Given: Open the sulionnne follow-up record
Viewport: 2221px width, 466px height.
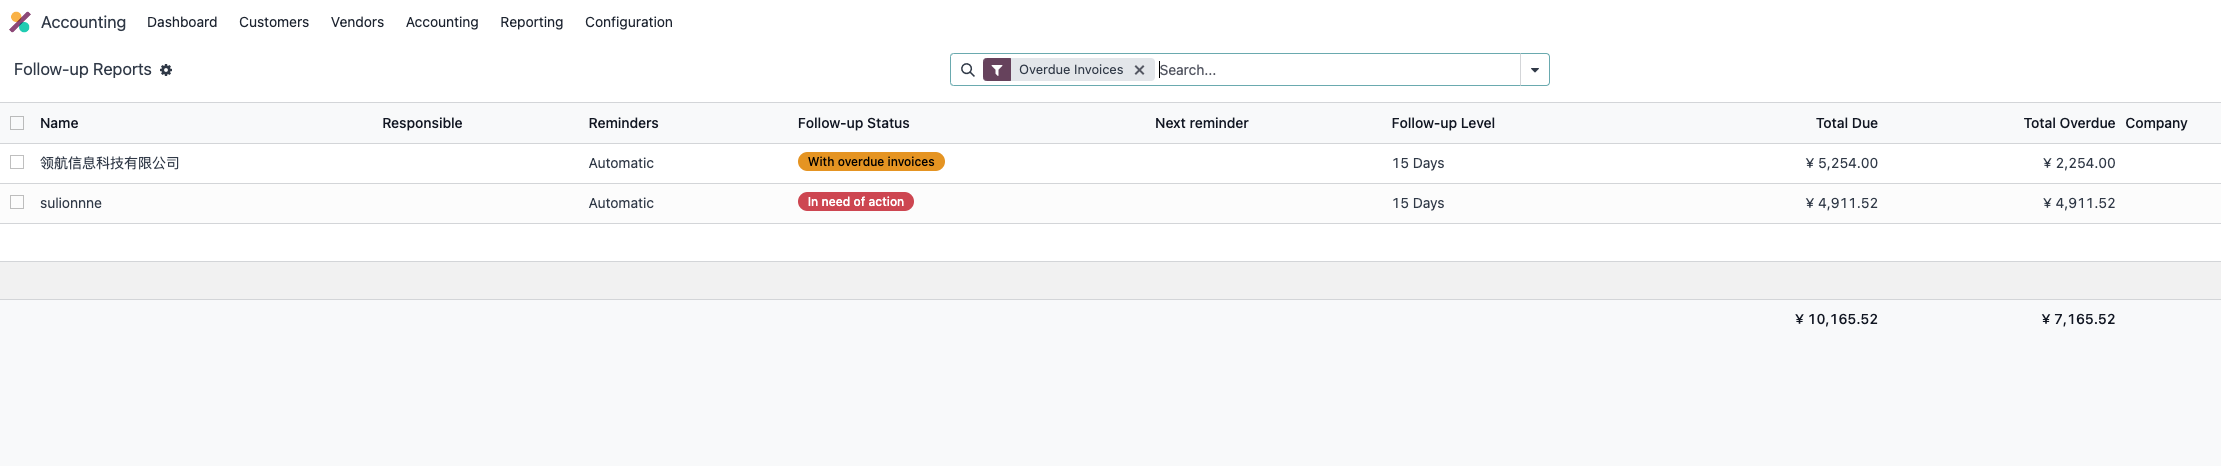Looking at the screenshot, I should coord(71,203).
